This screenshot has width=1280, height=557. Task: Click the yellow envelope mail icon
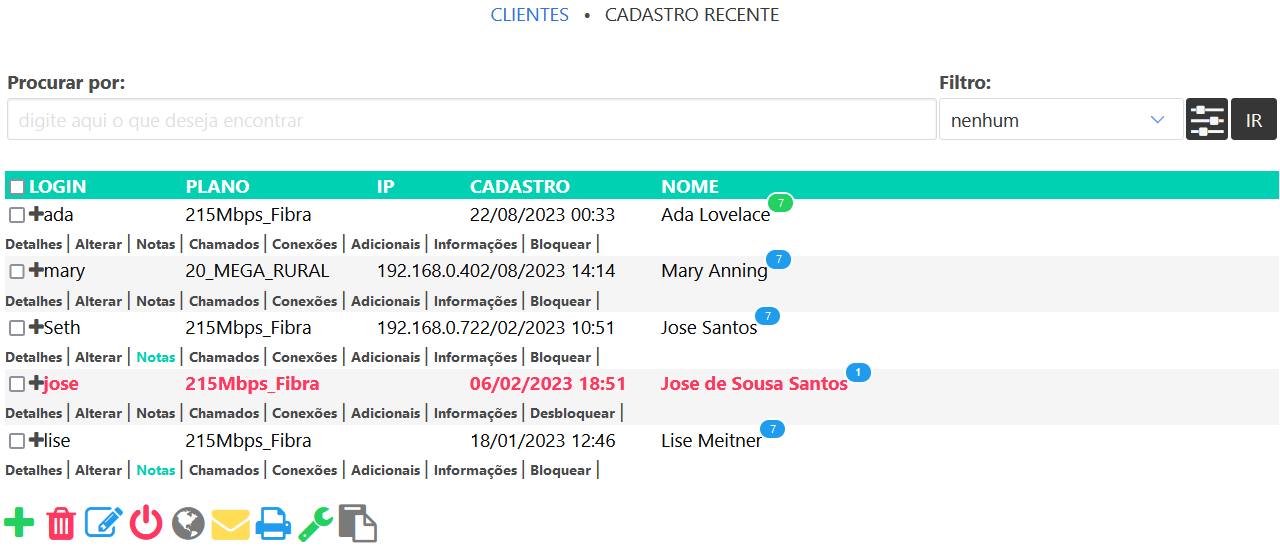tap(230, 523)
